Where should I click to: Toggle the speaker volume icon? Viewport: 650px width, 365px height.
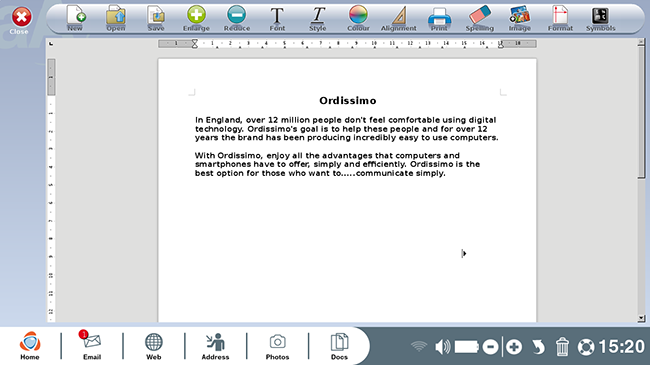(x=442, y=347)
